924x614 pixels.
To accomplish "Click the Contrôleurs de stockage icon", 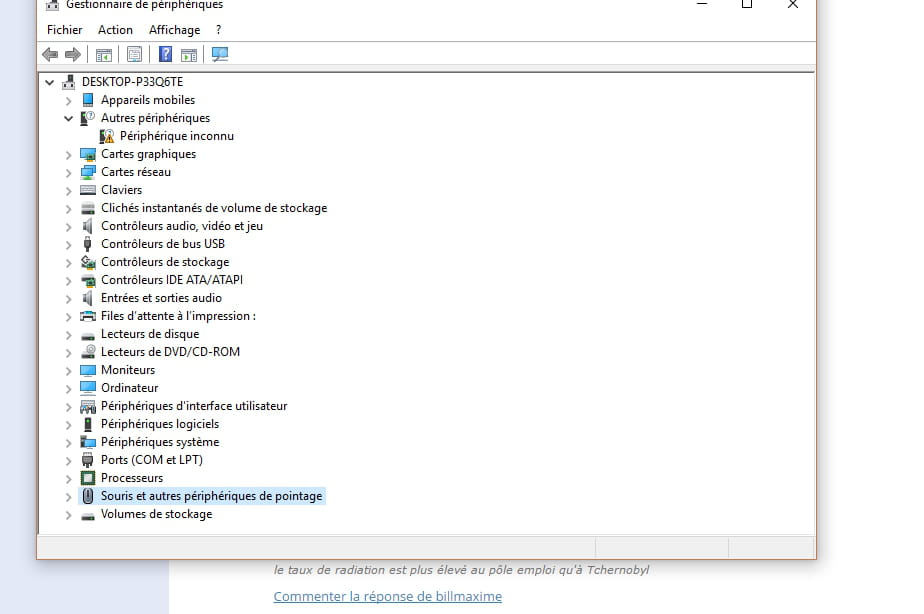I will 88,262.
